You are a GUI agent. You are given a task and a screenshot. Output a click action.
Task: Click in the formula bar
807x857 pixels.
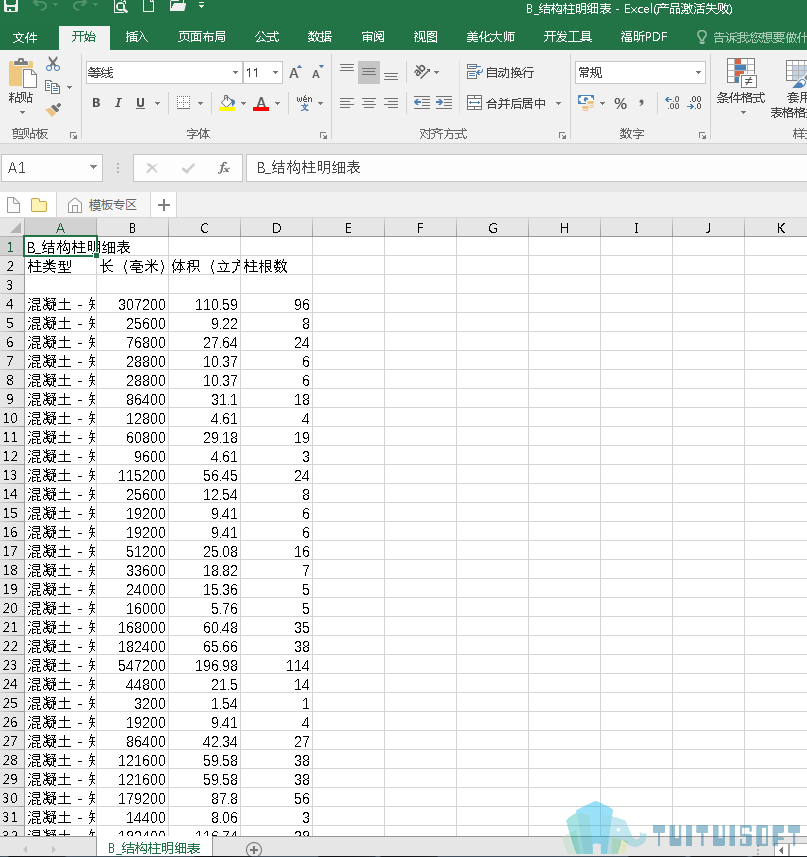pyautogui.click(x=527, y=168)
